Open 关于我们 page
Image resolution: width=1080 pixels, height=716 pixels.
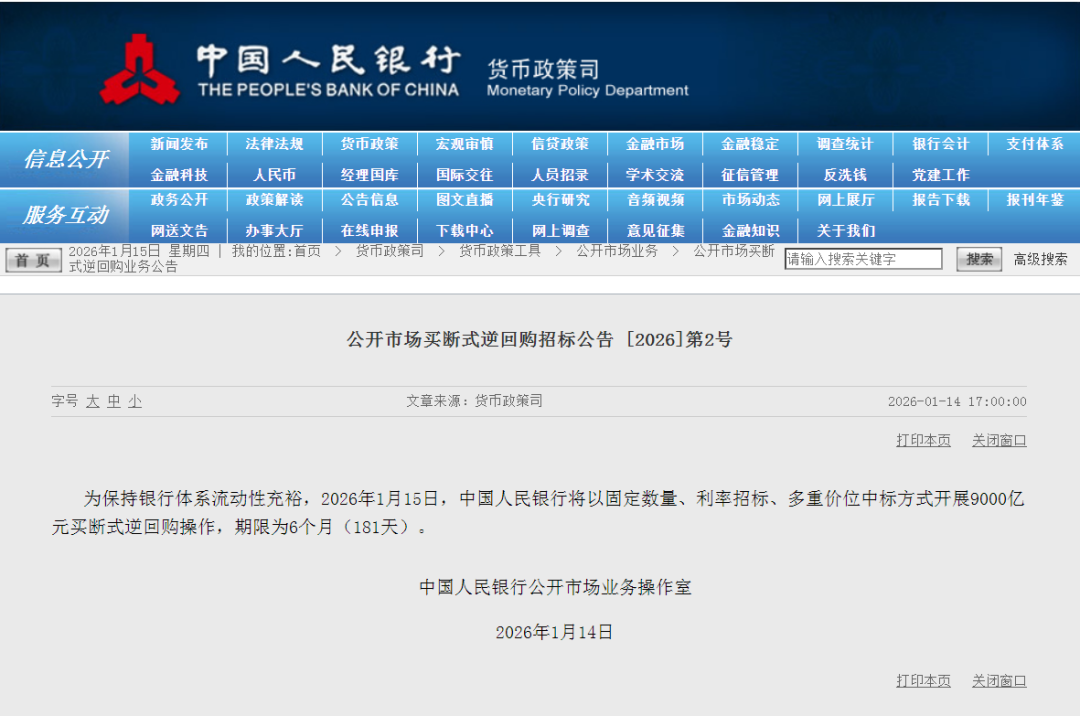(x=845, y=231)
